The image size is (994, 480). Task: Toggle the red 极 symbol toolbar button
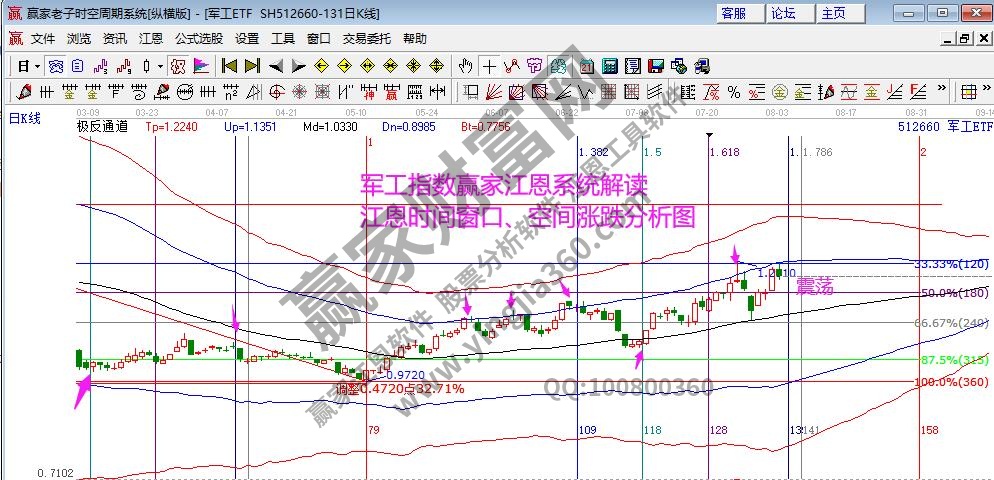click(x=178, y=66)
